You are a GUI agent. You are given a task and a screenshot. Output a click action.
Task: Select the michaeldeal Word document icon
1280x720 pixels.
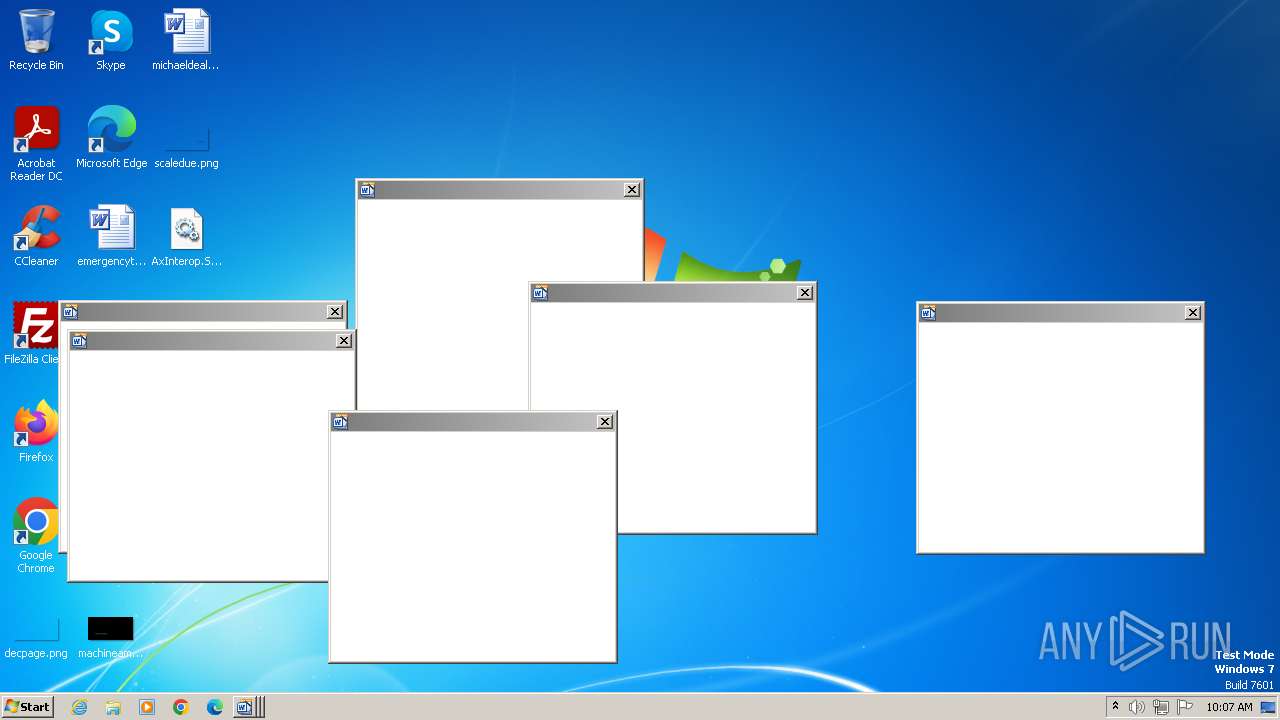tap(186, 40)
